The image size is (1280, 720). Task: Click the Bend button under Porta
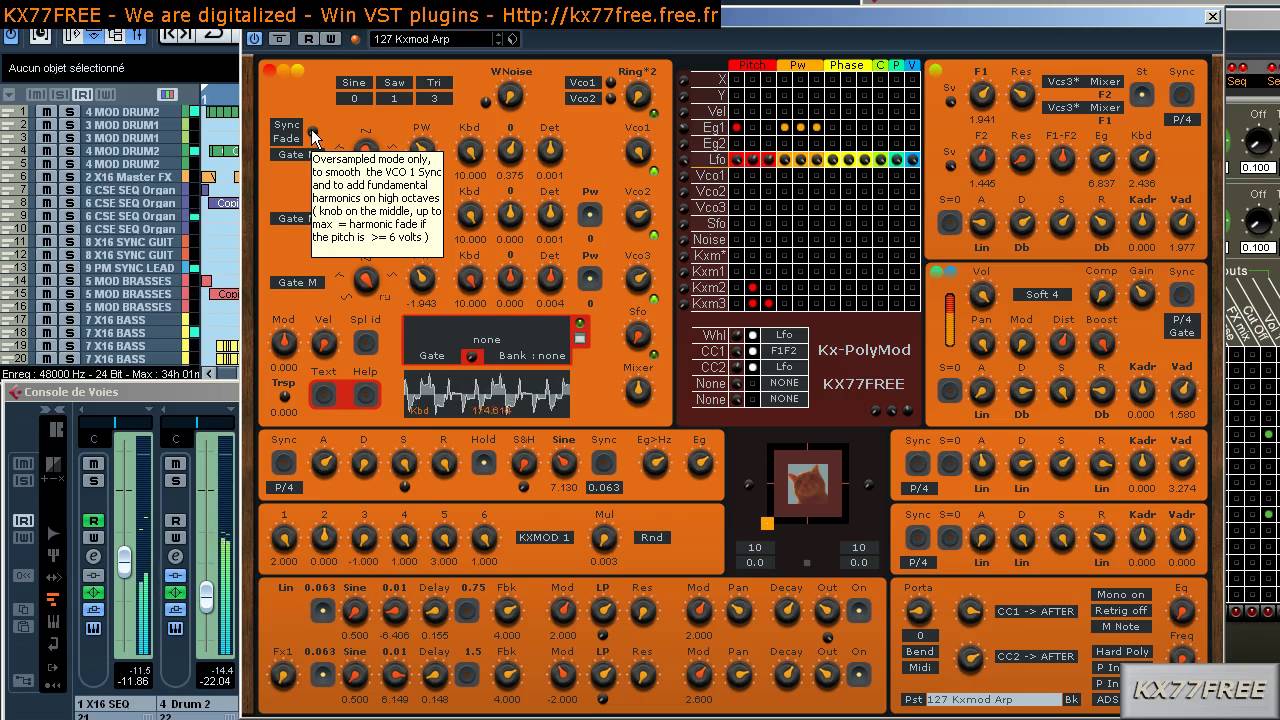(920, 652)
